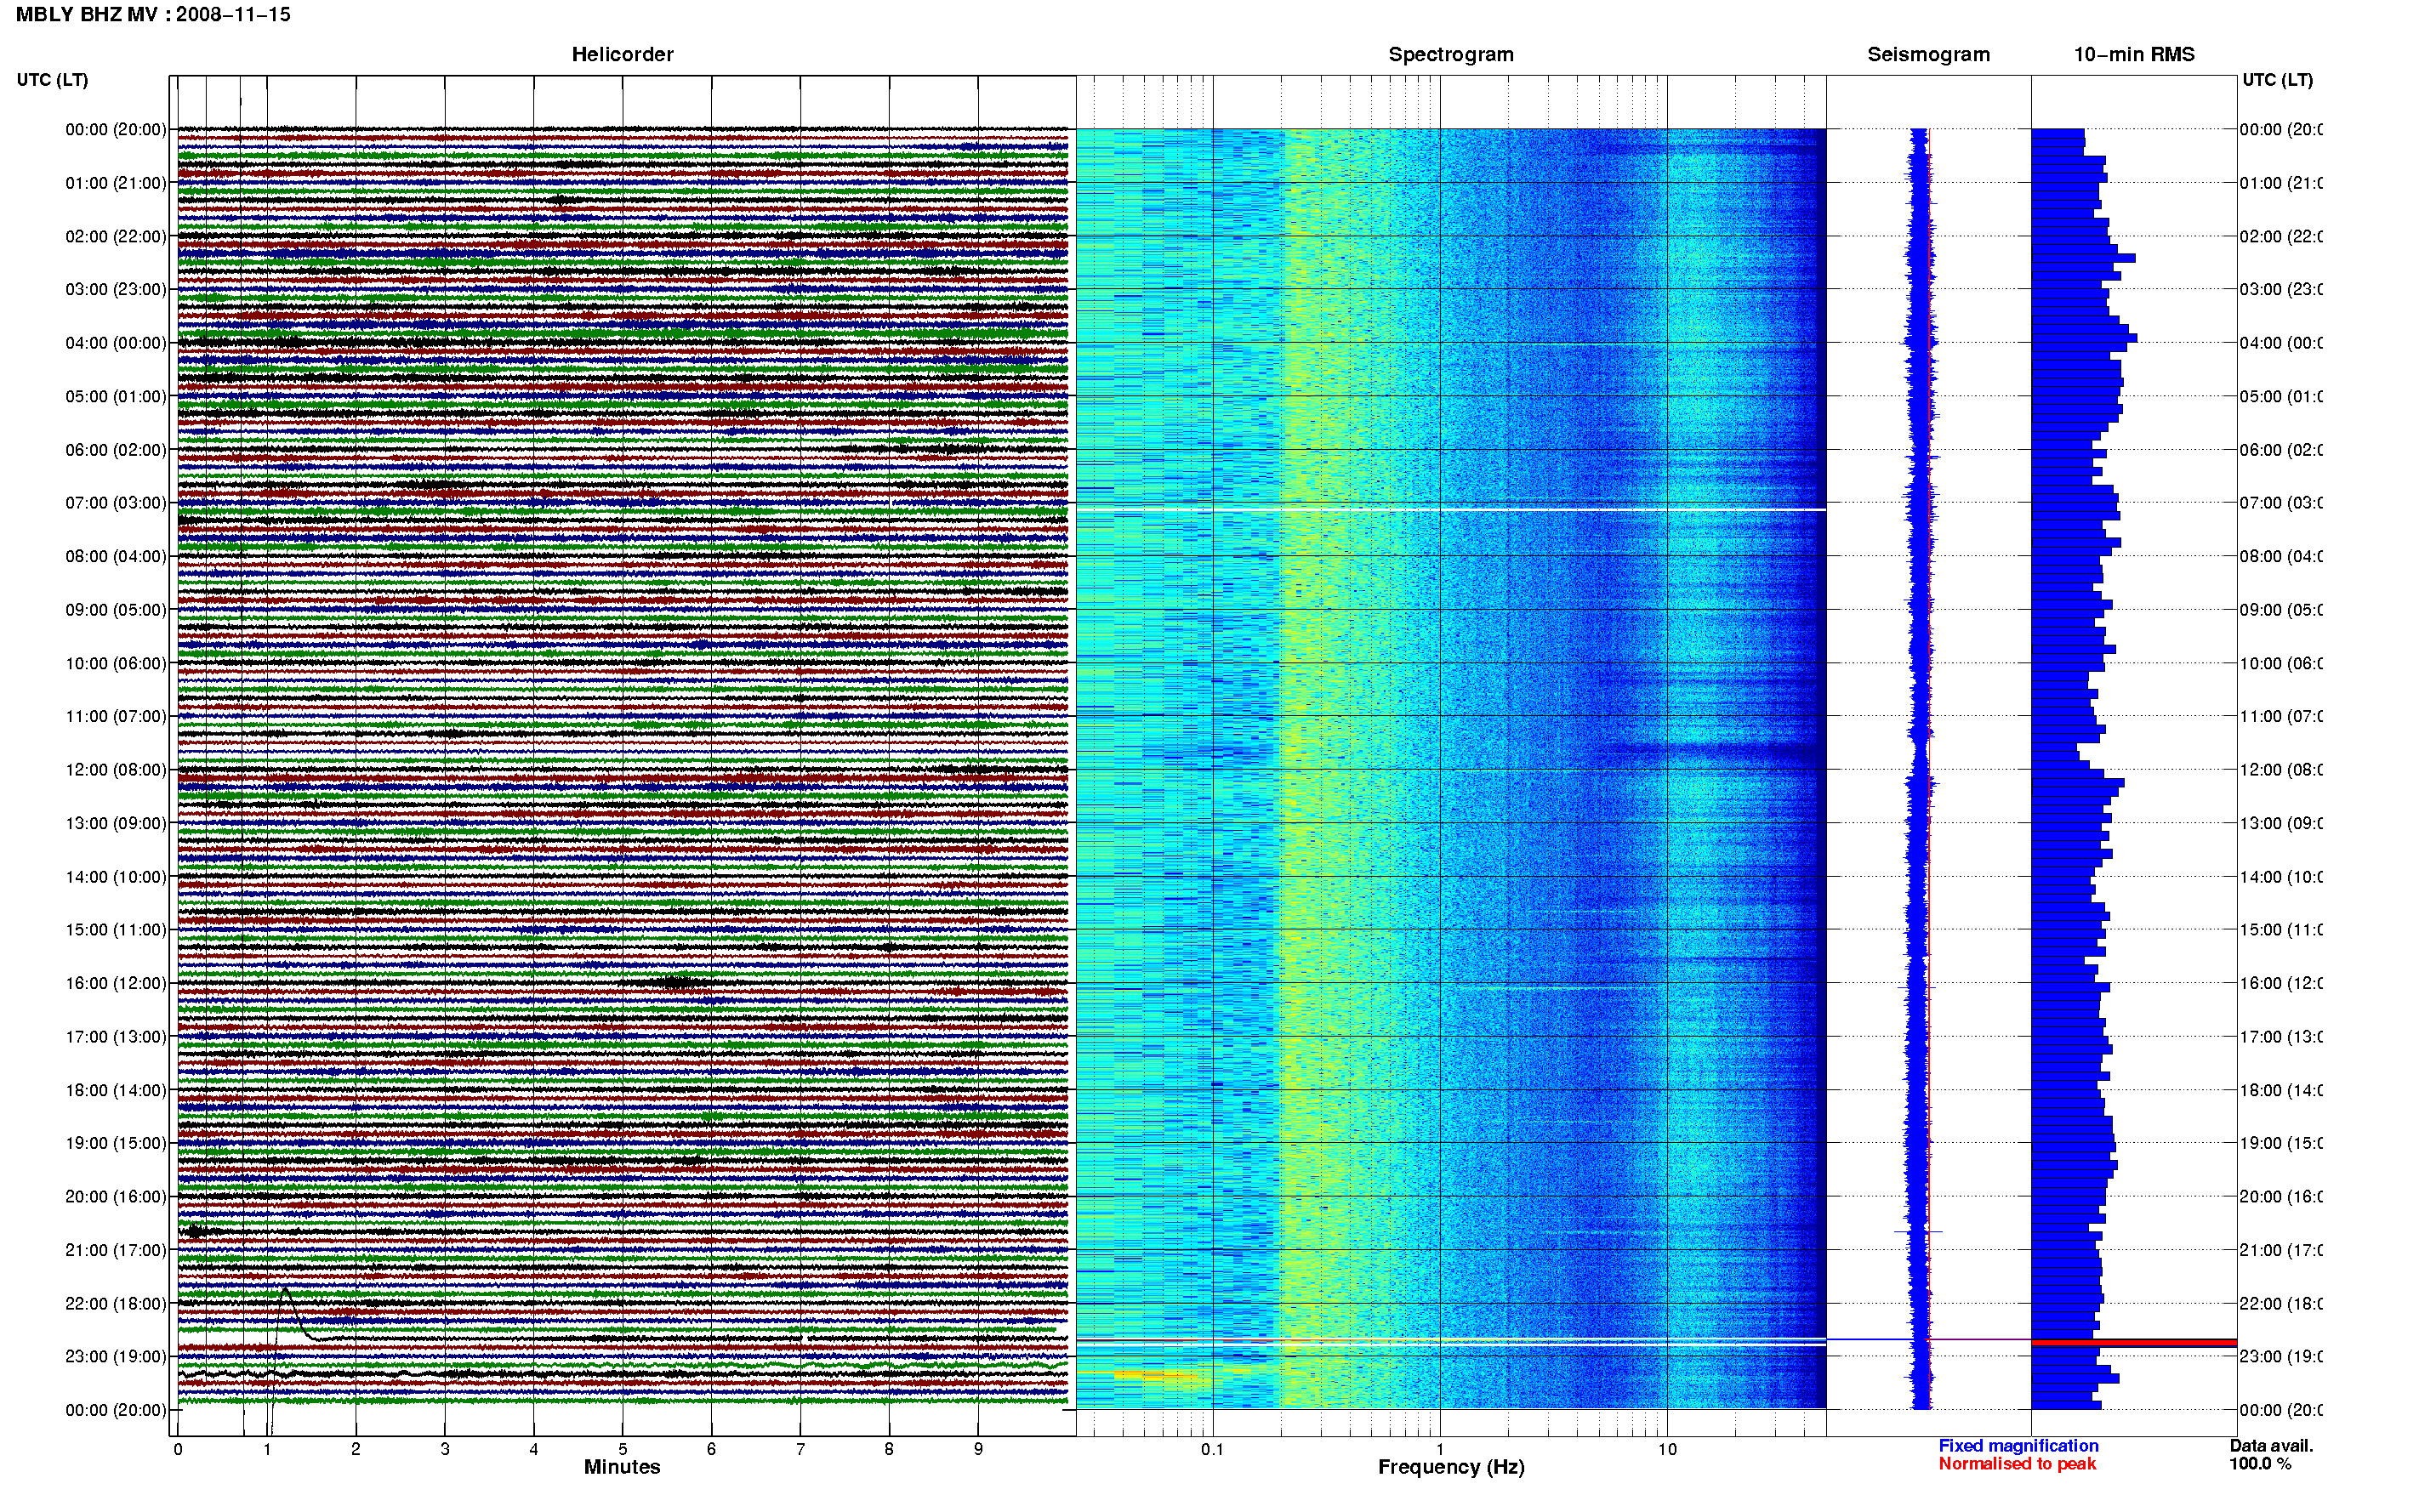Click the blue Fixed magnification legend text
2419x1512 pixels.
2018,1446
